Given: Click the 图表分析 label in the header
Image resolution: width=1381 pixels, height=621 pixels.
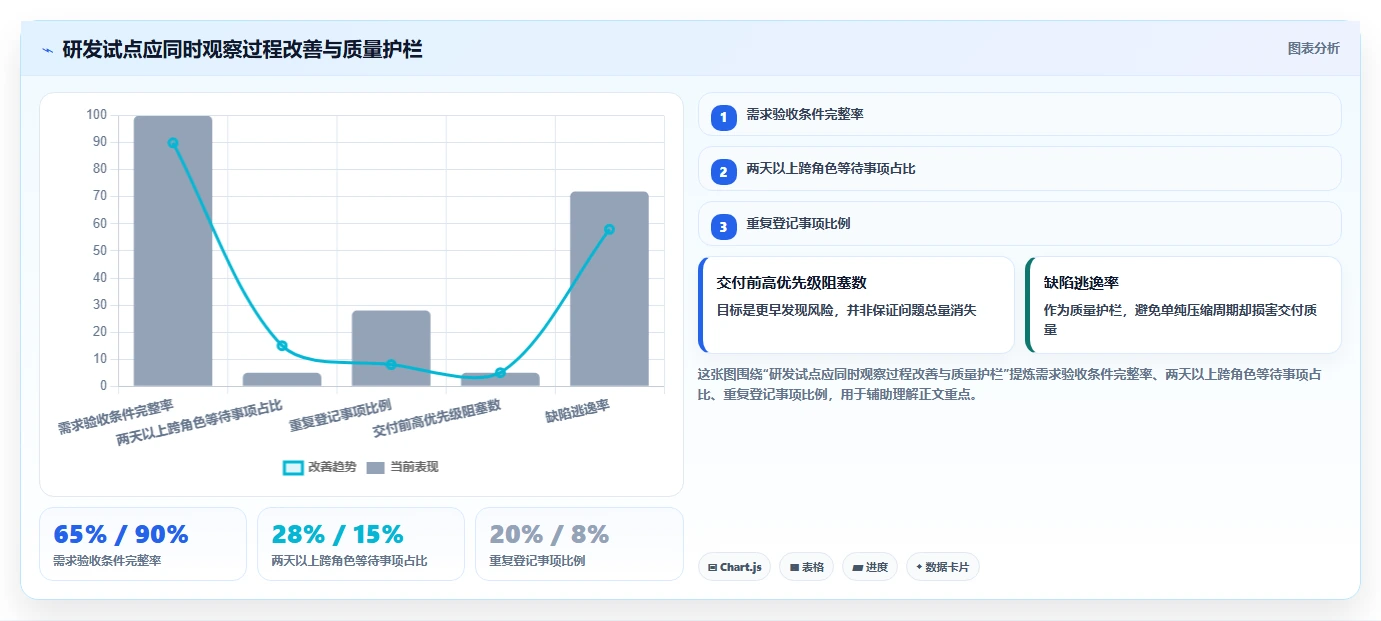Looking at the screenshot, I should click(x=1313, y=48).
